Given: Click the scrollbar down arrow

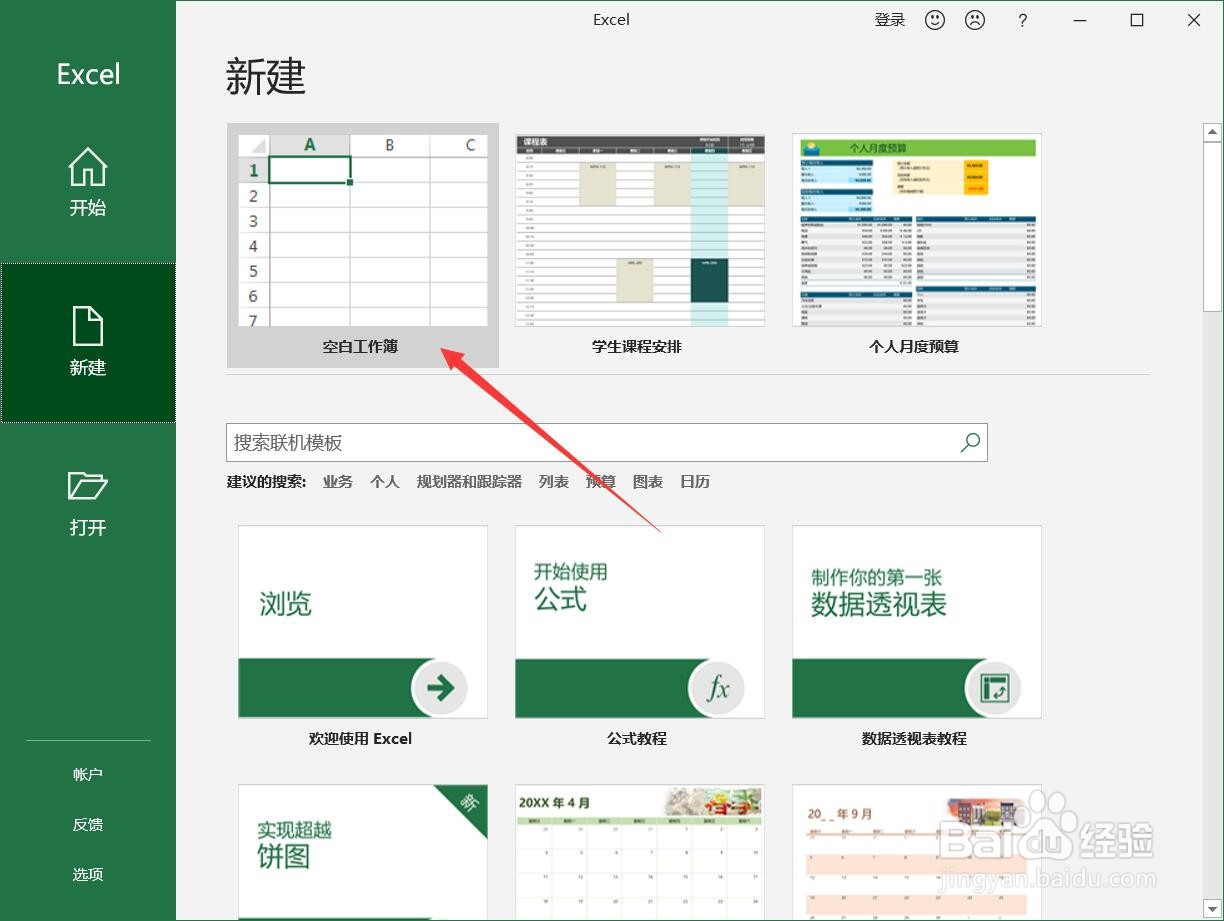Looking at the screenshot, I should [1213, 910].
